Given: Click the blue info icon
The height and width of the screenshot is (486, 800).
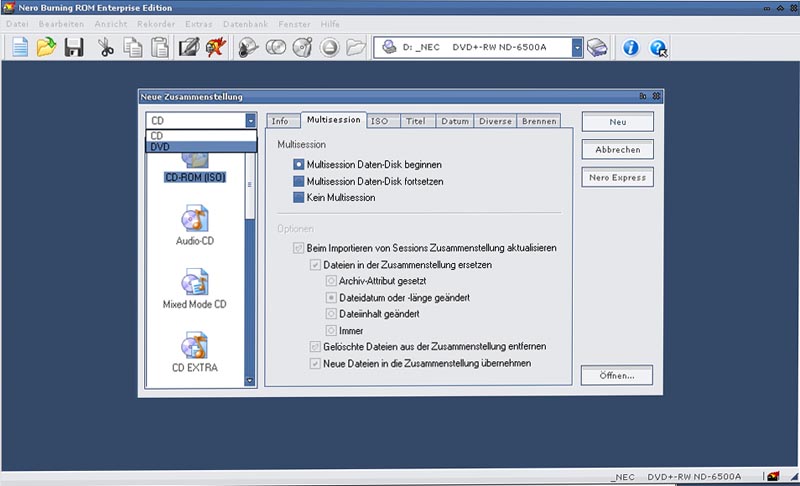Looking at the screenshot, I should pos(631,47).
